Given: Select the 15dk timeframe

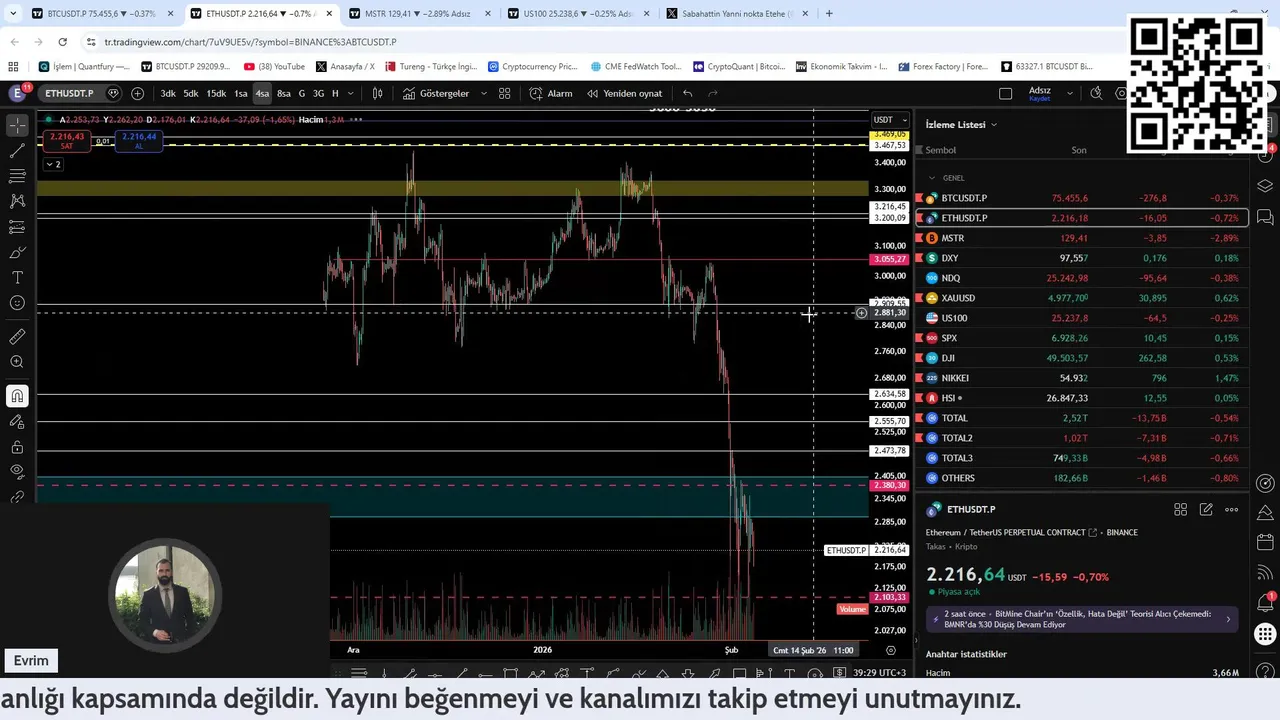Looking at the screenshot, I should tap(216, 93).
